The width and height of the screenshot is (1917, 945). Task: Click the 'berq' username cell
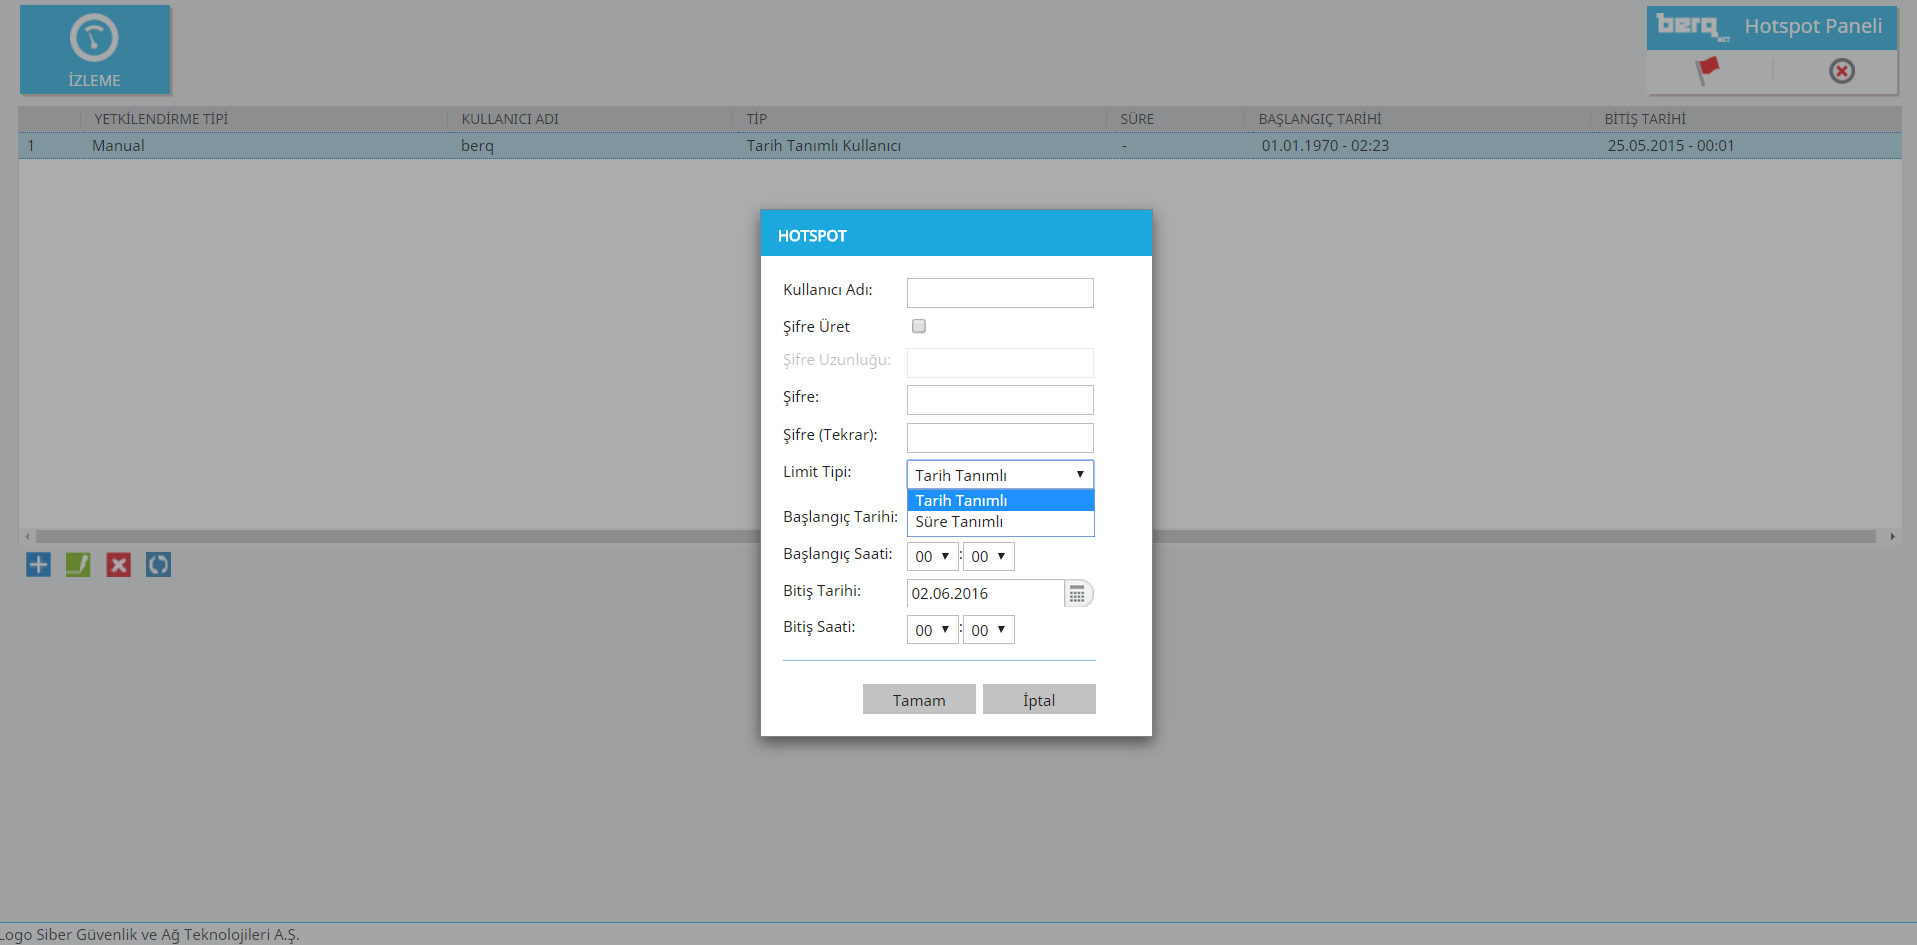coord(477,146)
